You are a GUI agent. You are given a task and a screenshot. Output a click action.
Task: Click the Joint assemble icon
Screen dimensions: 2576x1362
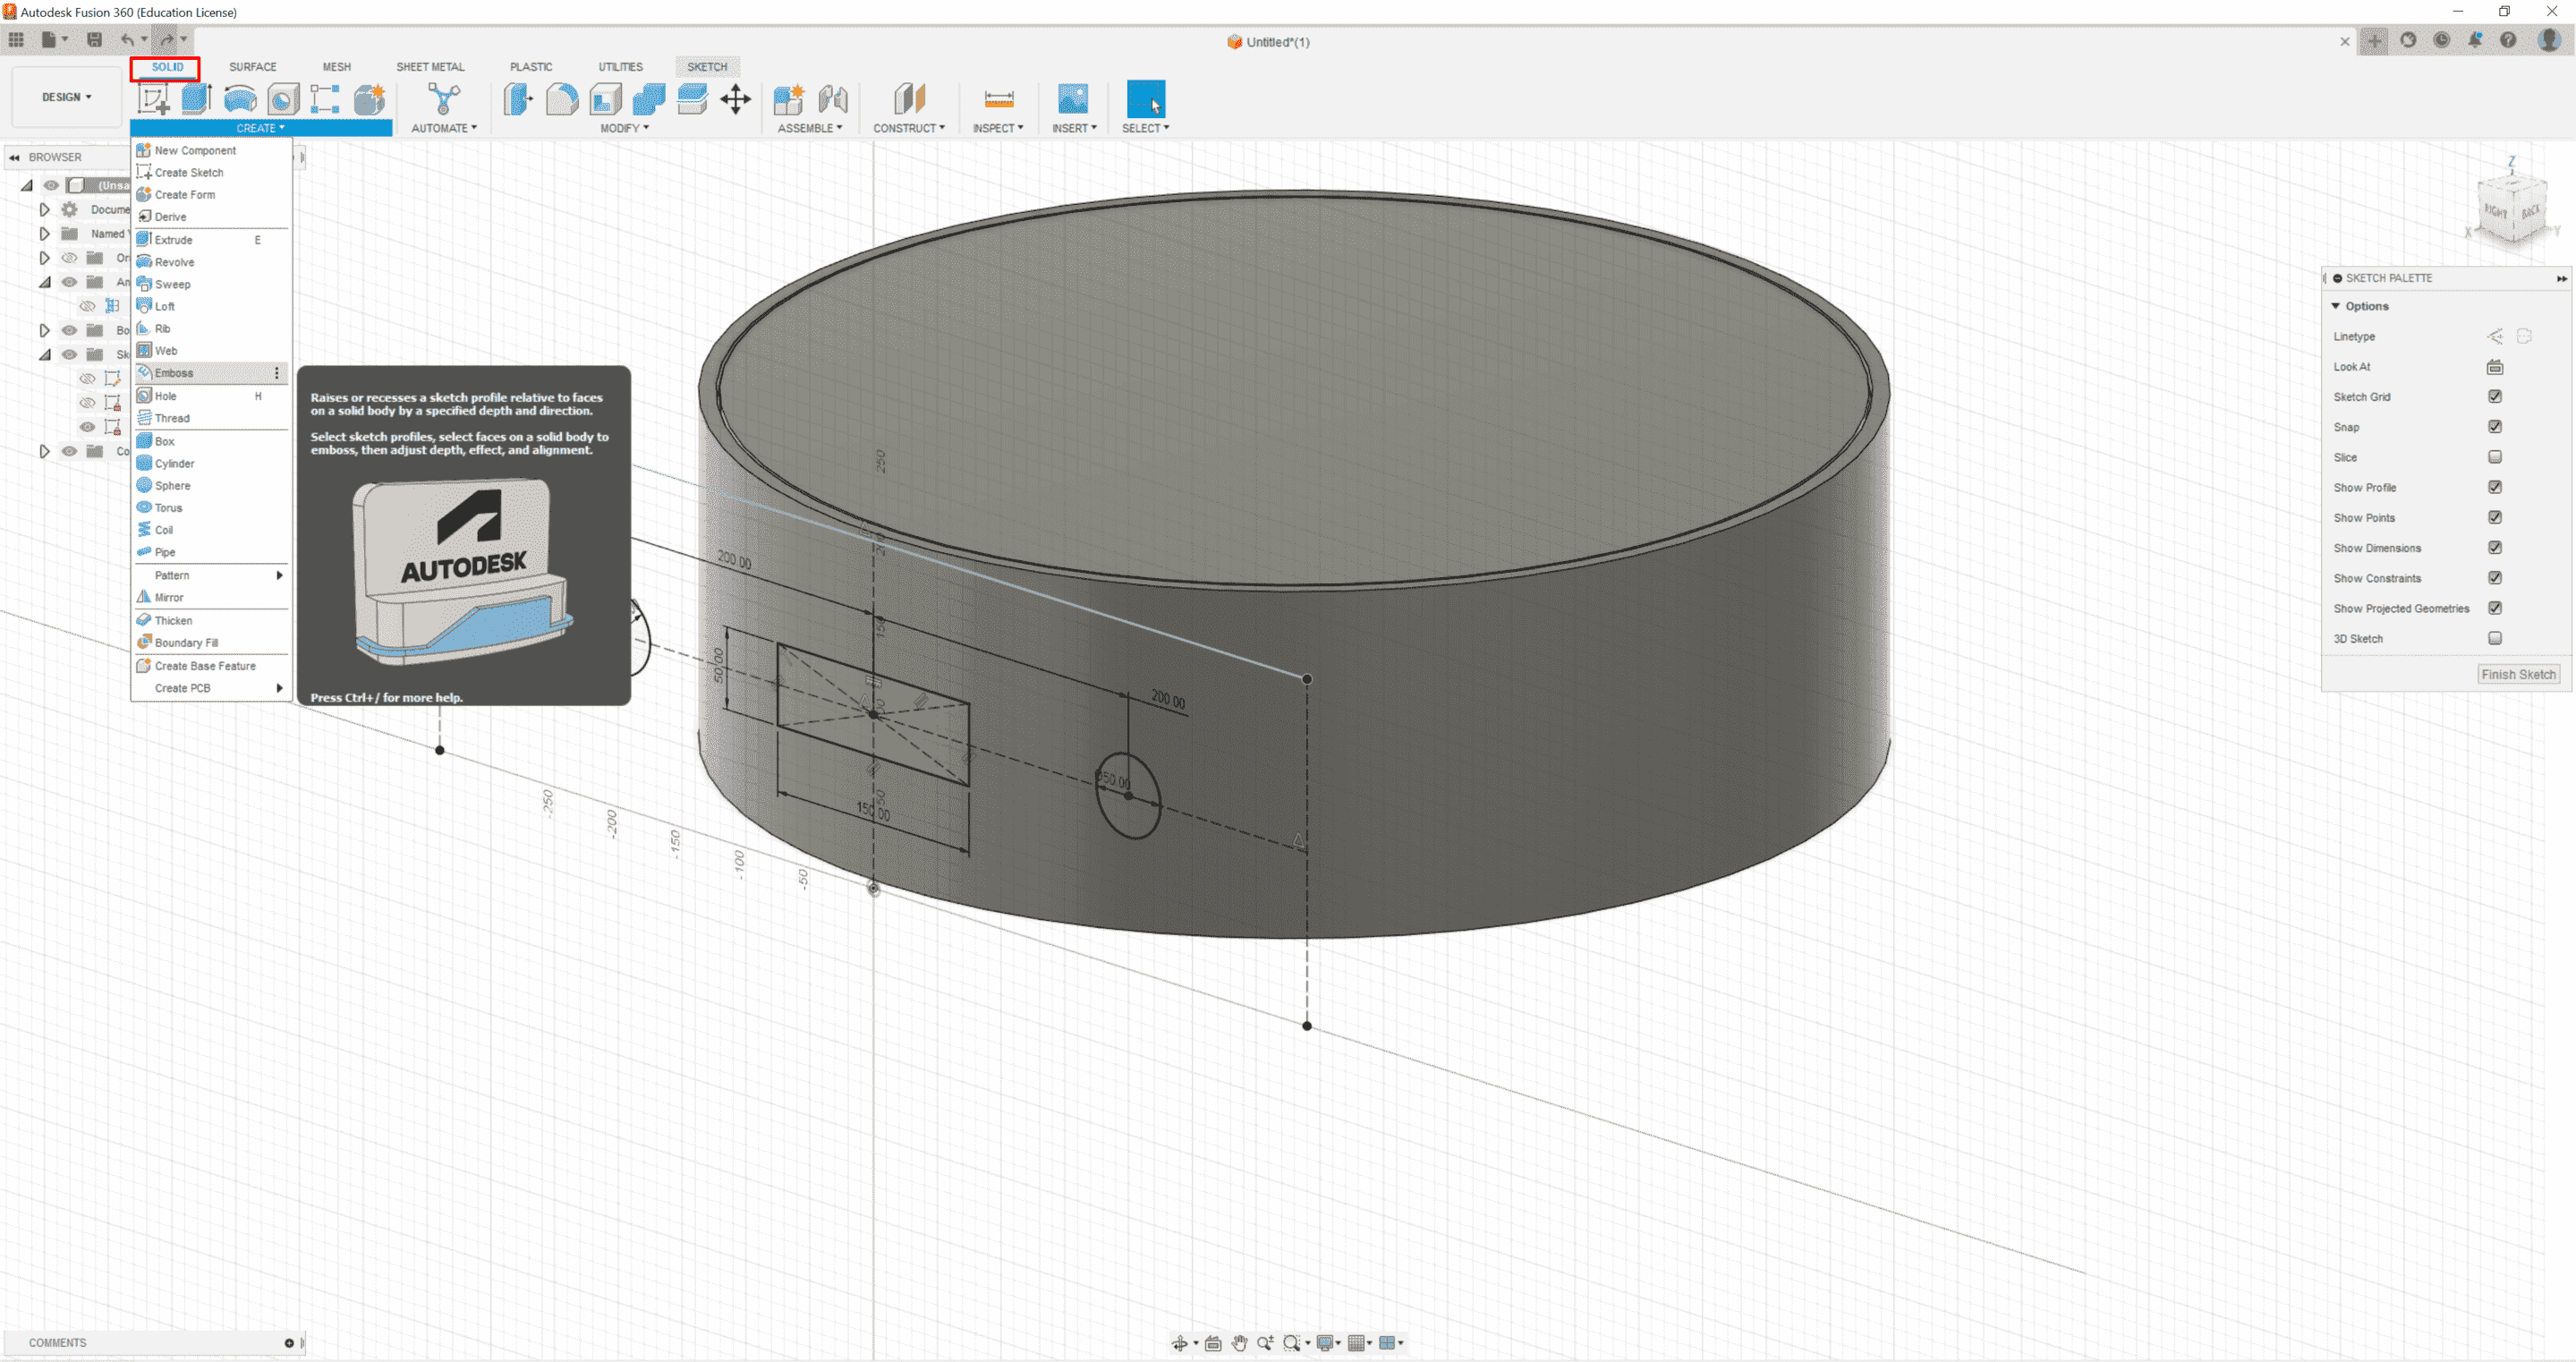[832, 99]
